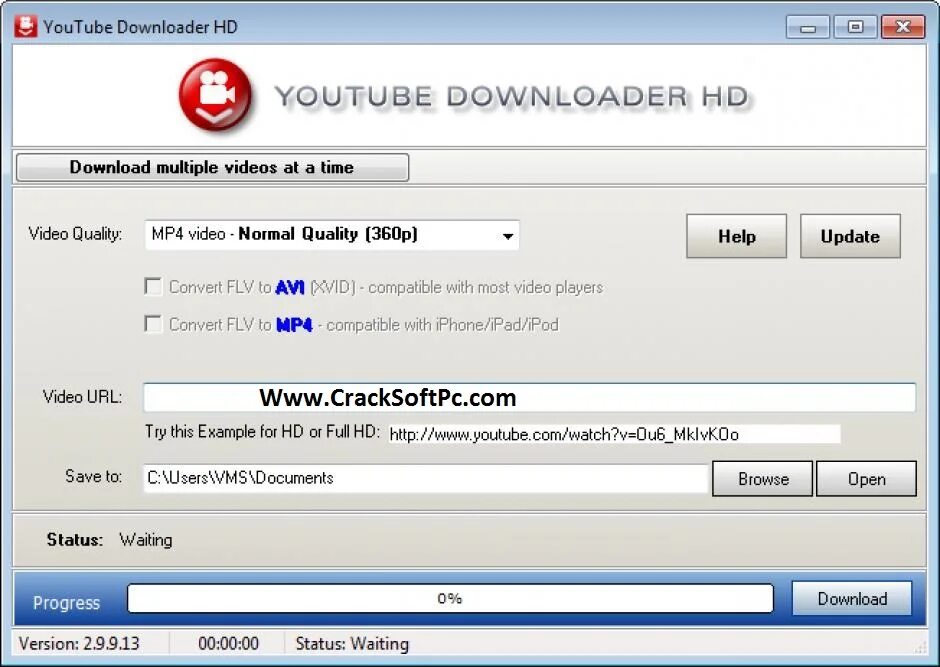The image size is (940, 667).
Task: Maximize the application window
Action: click(855, 27)
